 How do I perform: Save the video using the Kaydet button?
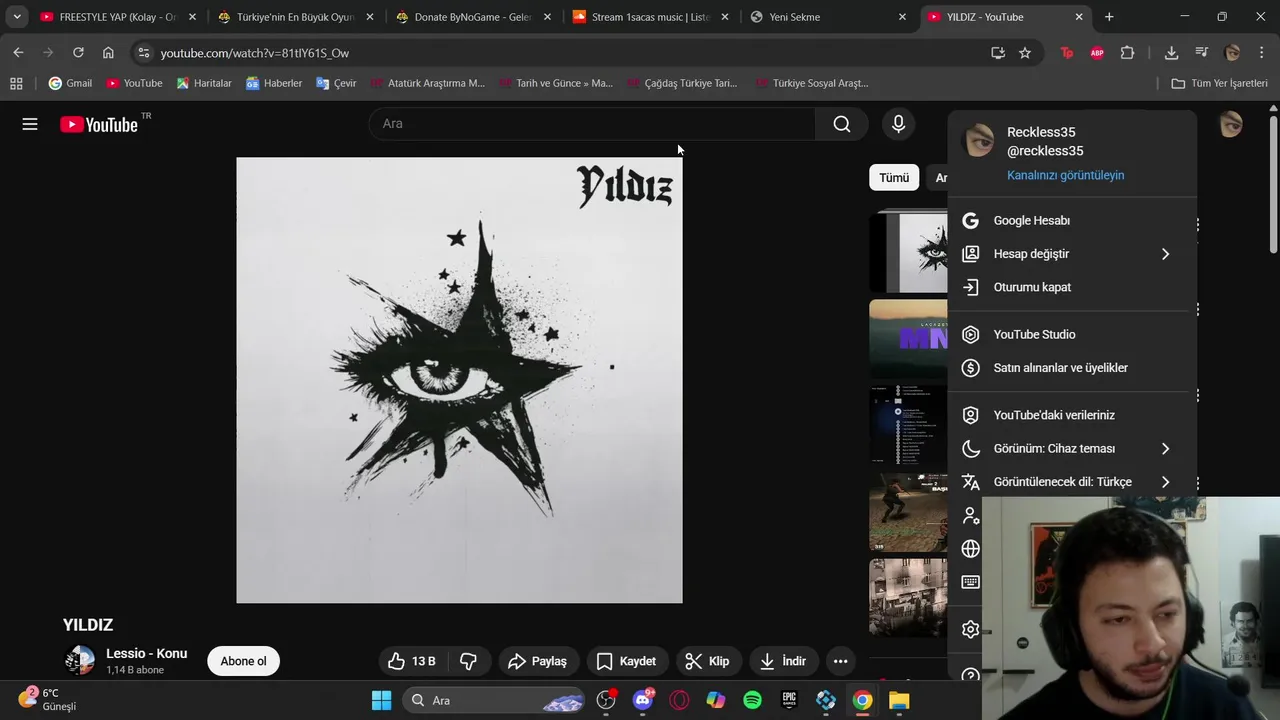tap(626, 661)
